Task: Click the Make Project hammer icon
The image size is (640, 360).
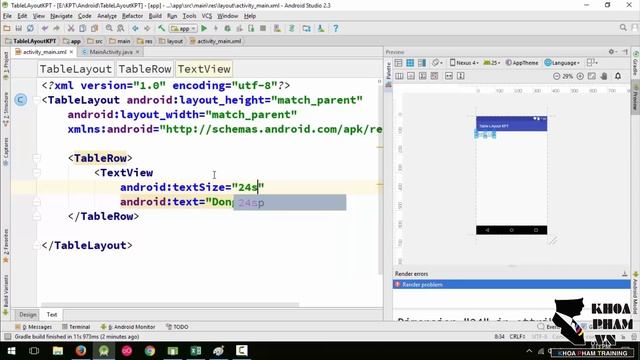Action: click(162, 29)
